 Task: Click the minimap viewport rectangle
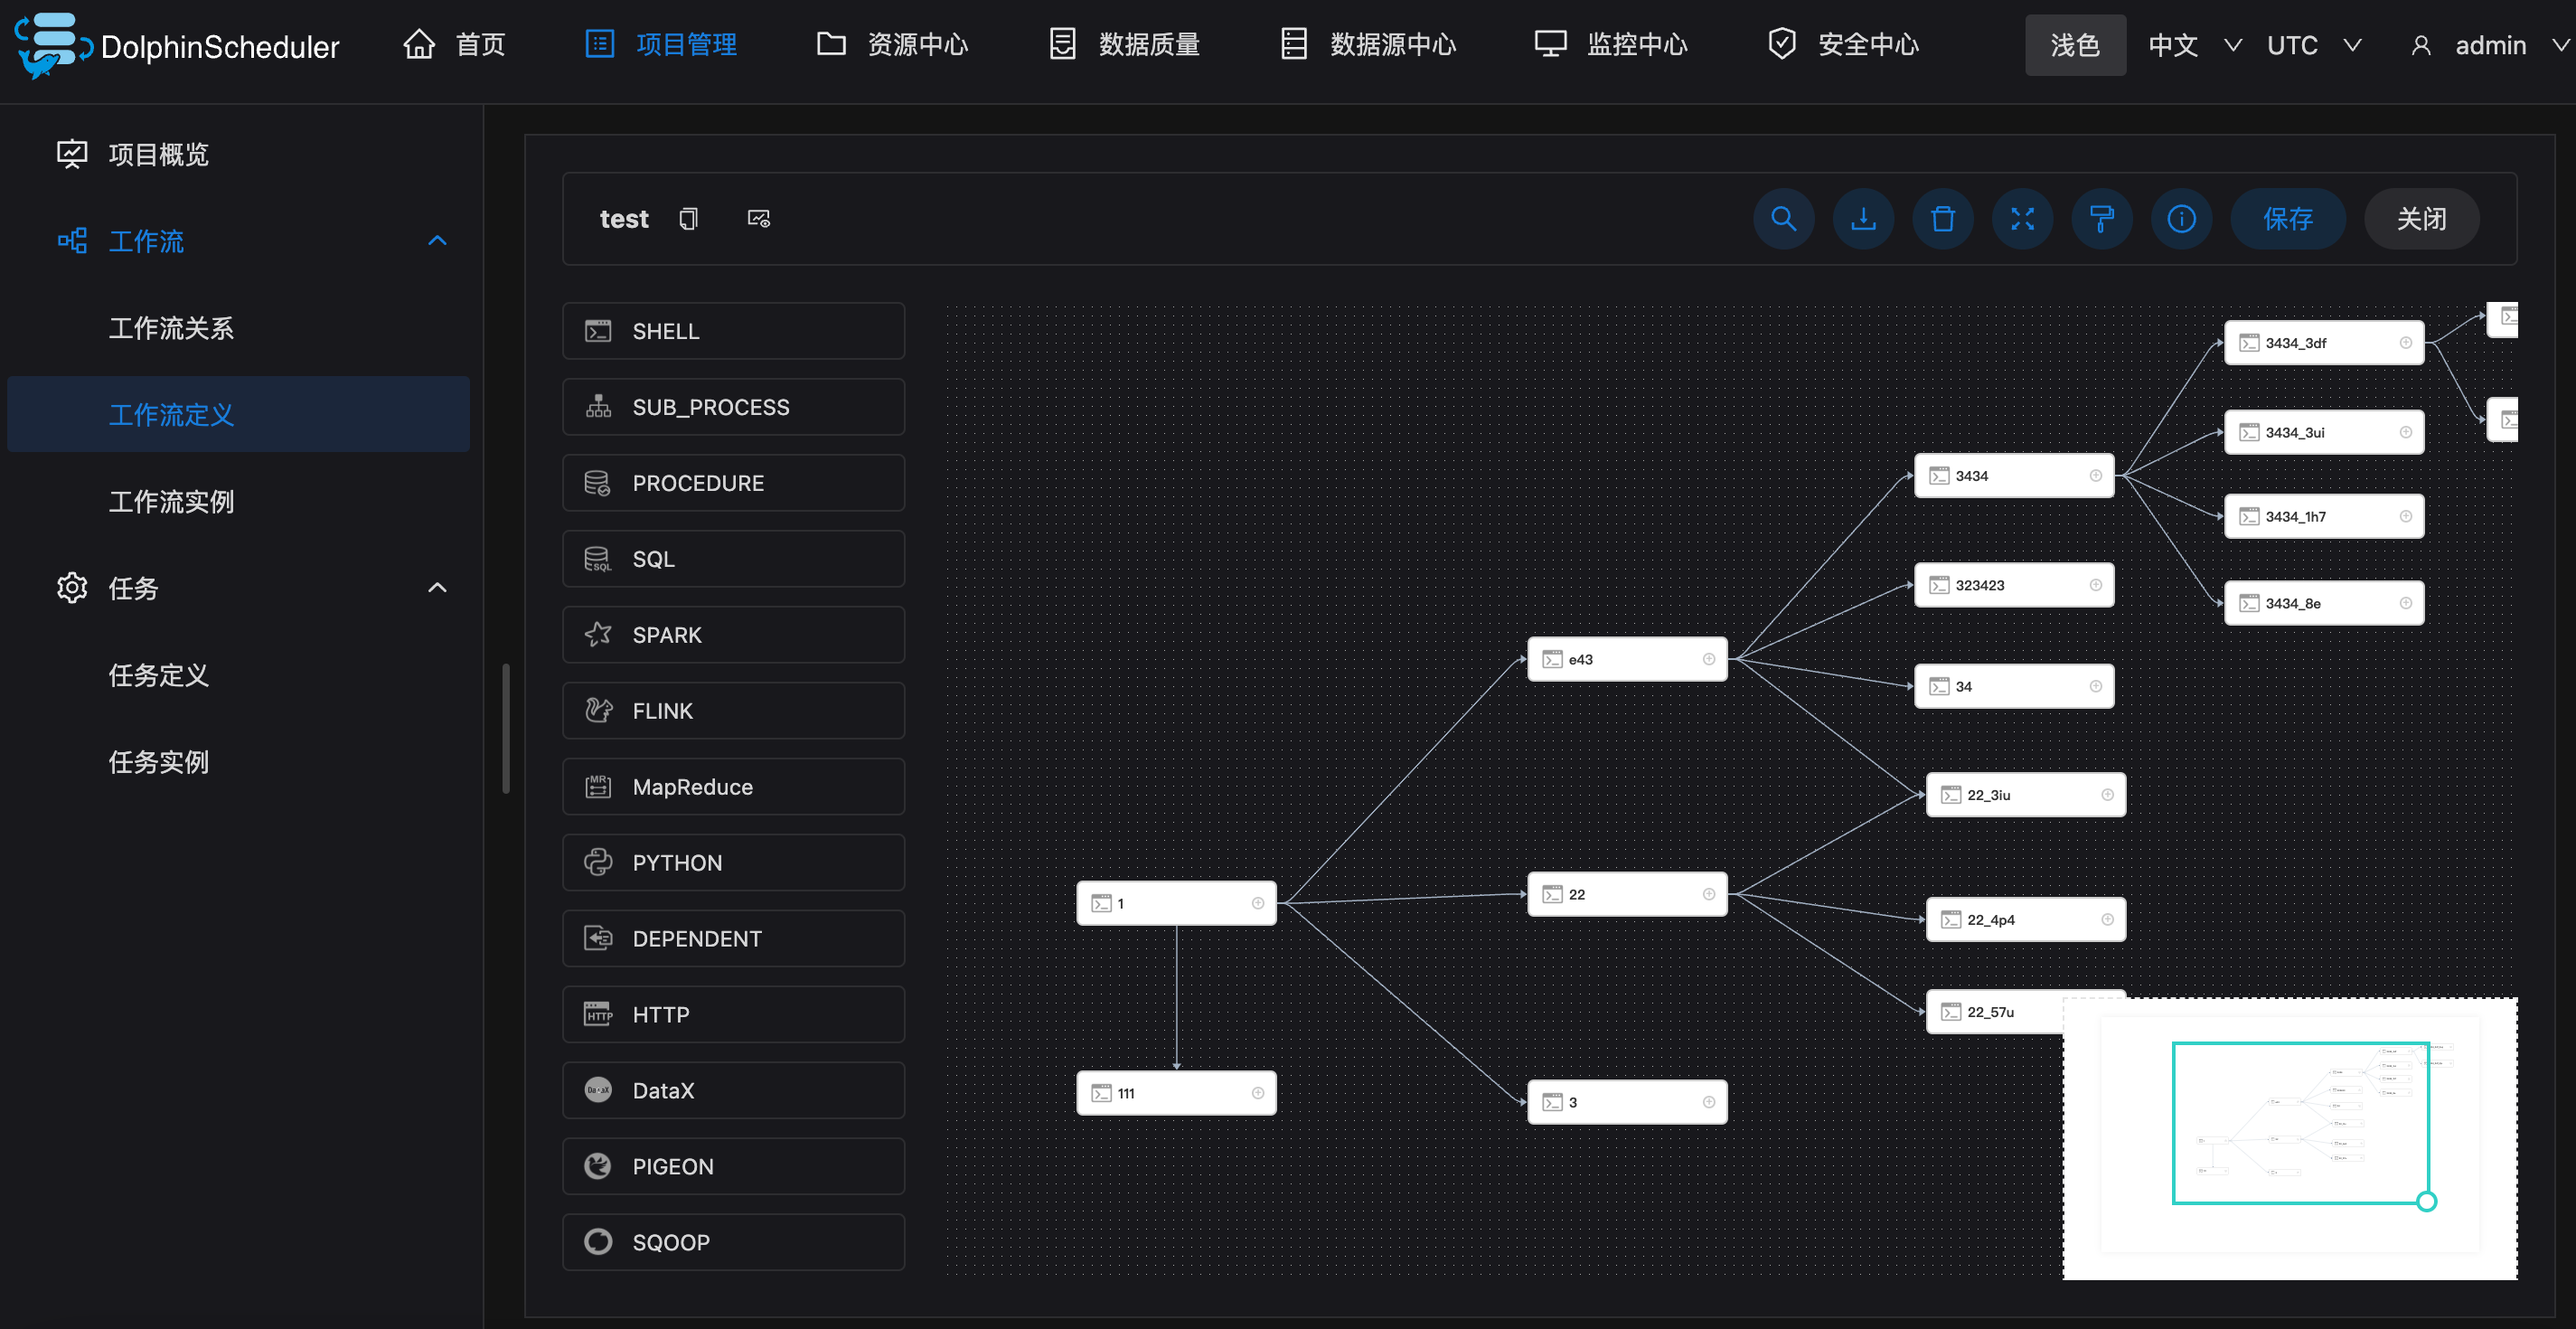[x=2300, y=1122]
